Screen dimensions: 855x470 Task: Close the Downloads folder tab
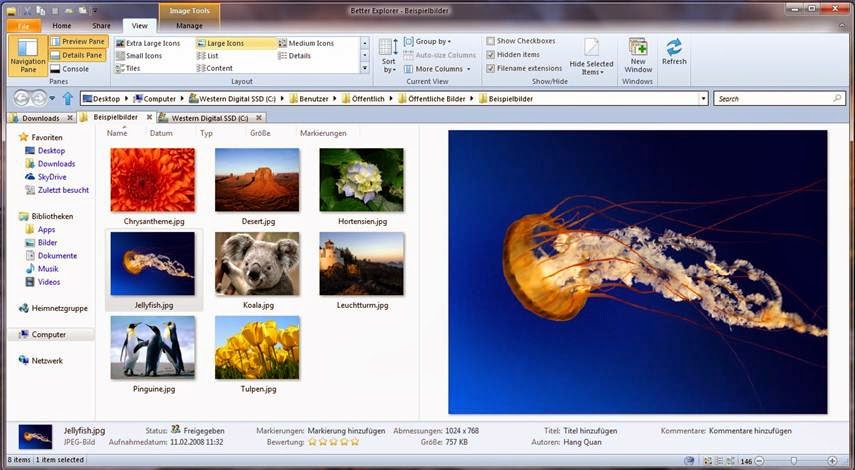pyautogui.click(x=70, y=118)
